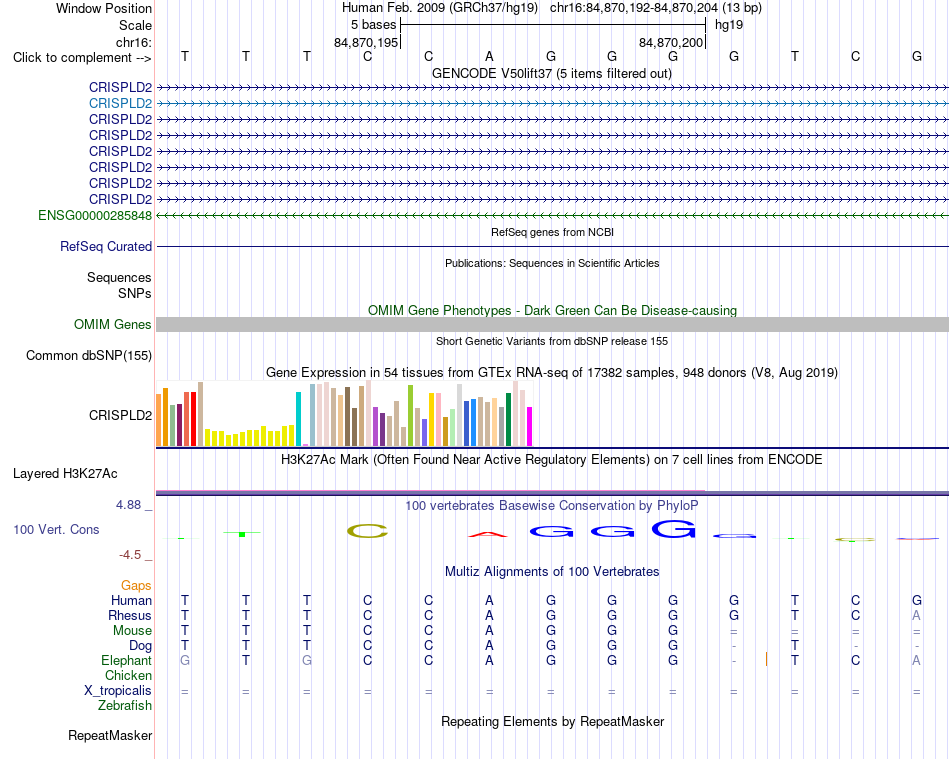This screenshot has width=950, height=759.
Task: Click the faded A base in Rhesus row
Action: pos(916,615)
